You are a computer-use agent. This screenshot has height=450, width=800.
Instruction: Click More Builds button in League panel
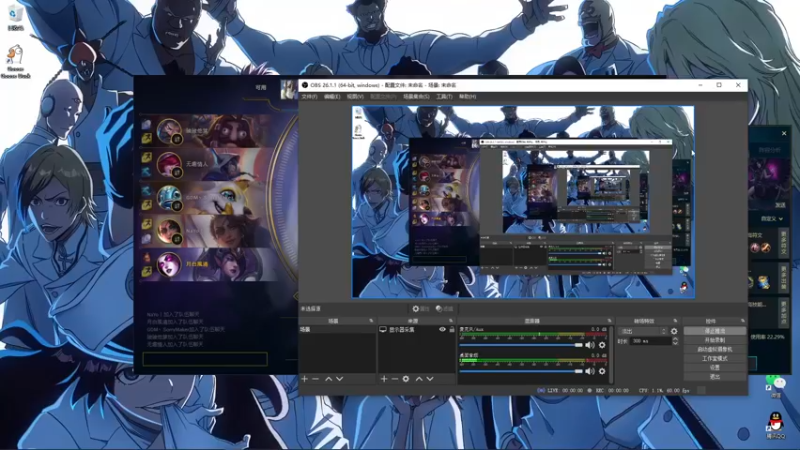pyautogui.click(x=784, y=278)
